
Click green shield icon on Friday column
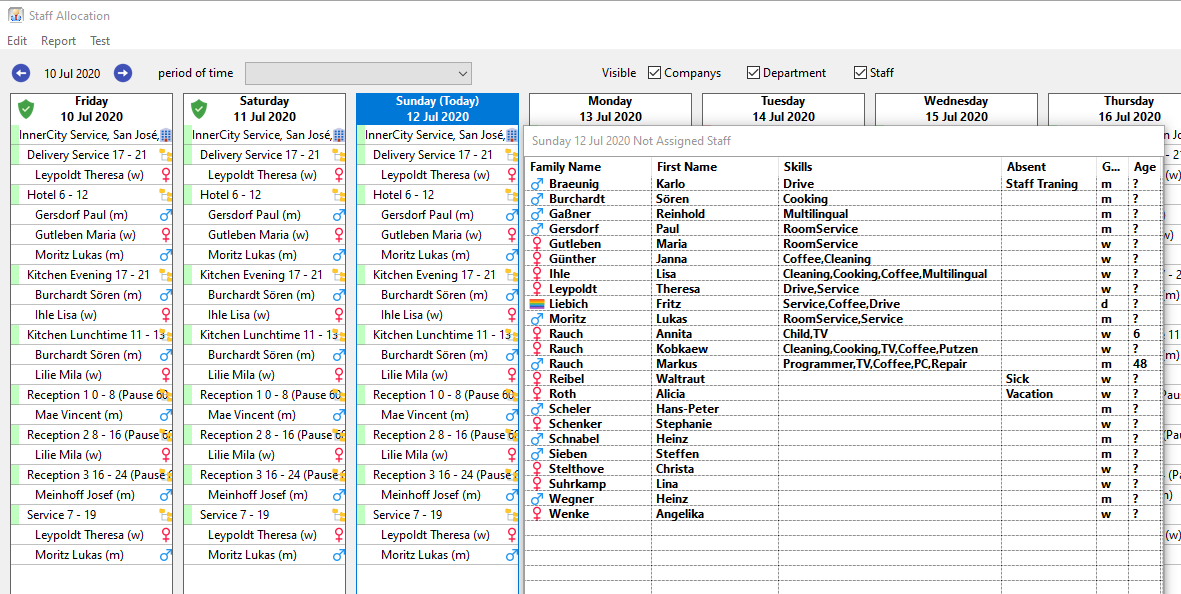pos(26,109)
